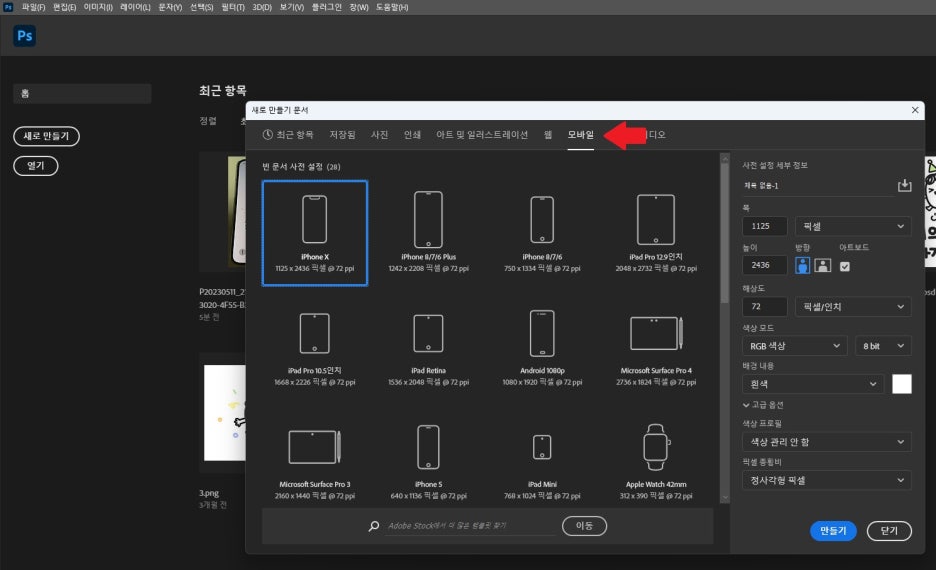
Task: Collapse the advanced options section
Action: point(763,405)
